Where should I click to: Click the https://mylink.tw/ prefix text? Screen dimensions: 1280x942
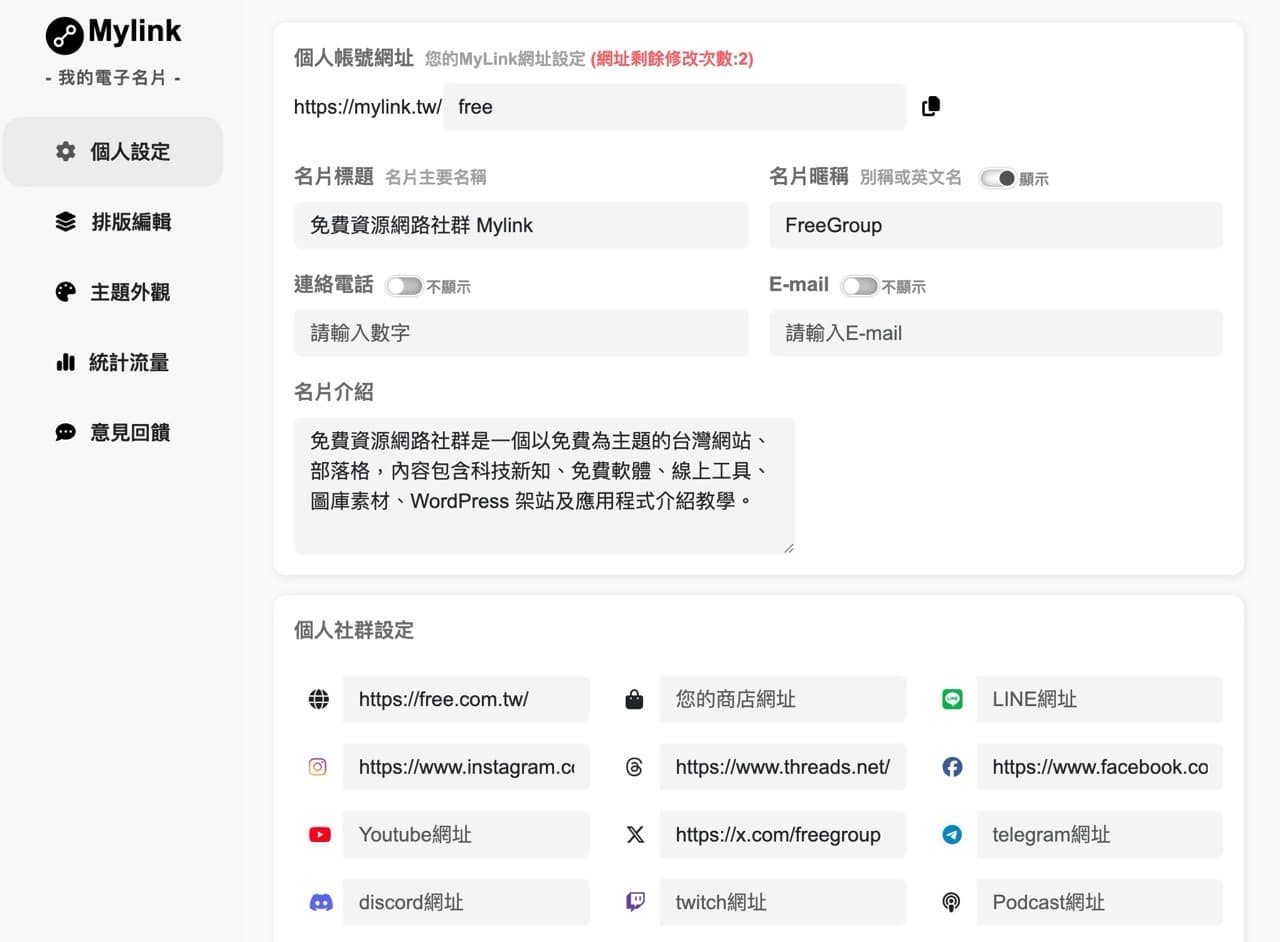point(367,107)
